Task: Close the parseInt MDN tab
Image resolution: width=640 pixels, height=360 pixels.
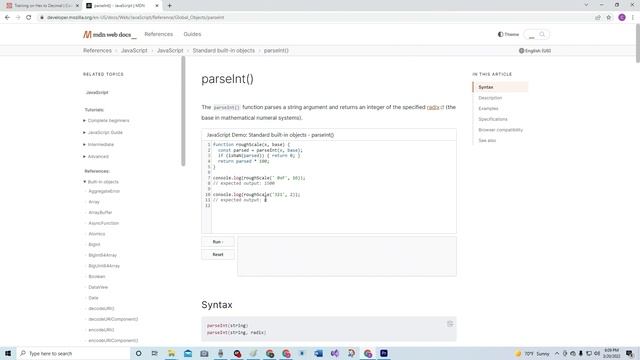Action: coord(157,6)
